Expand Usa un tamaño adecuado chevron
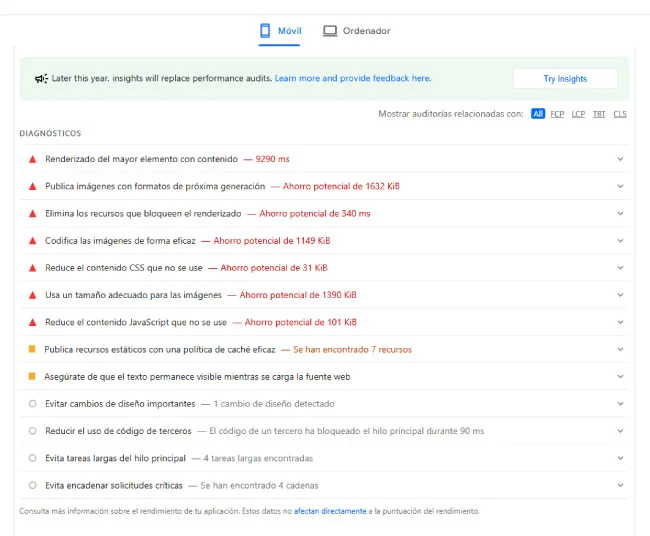Image resolution: width=650 pixels, height=536 pixels. click(x=620, y=295)
